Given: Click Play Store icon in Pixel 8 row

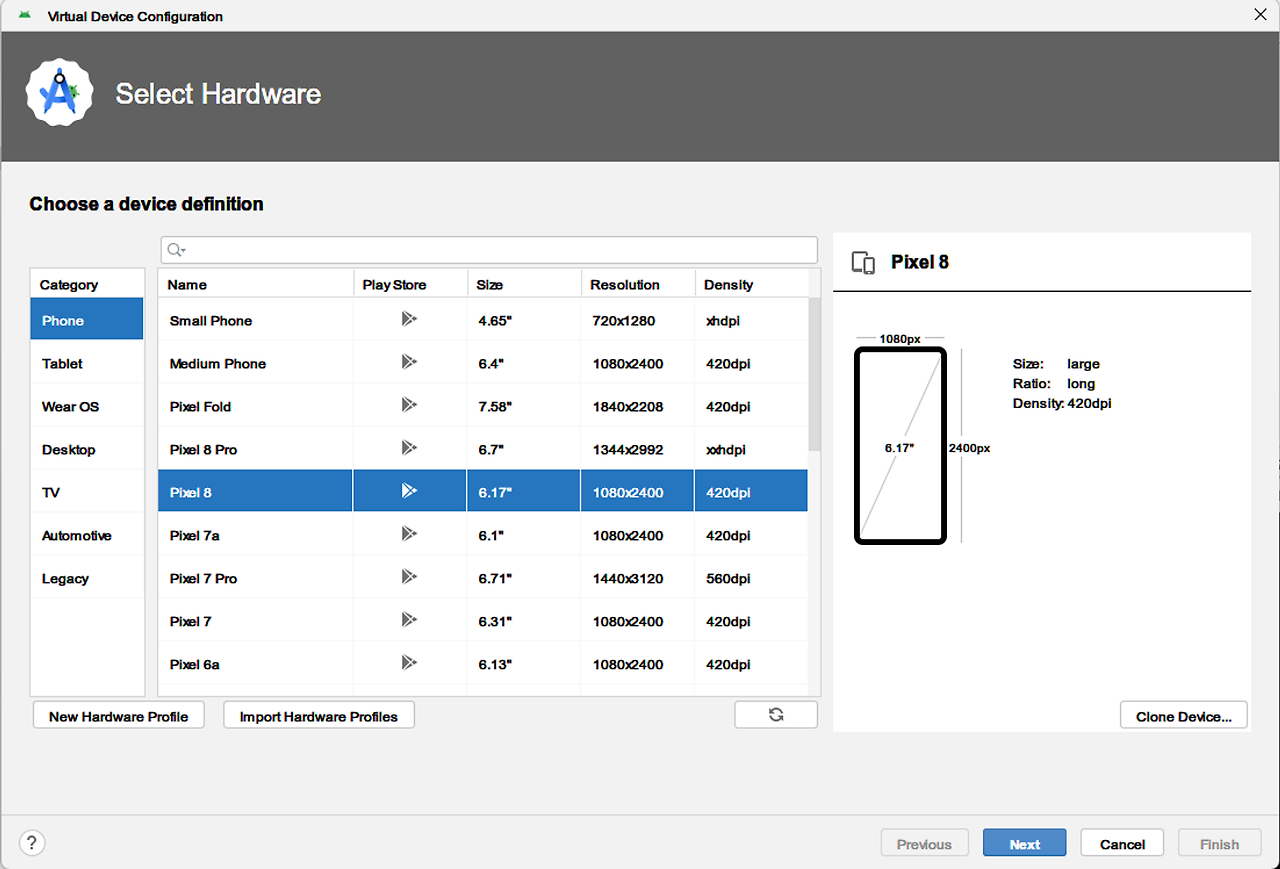Looking at the screenshot, I should point(409,492).
